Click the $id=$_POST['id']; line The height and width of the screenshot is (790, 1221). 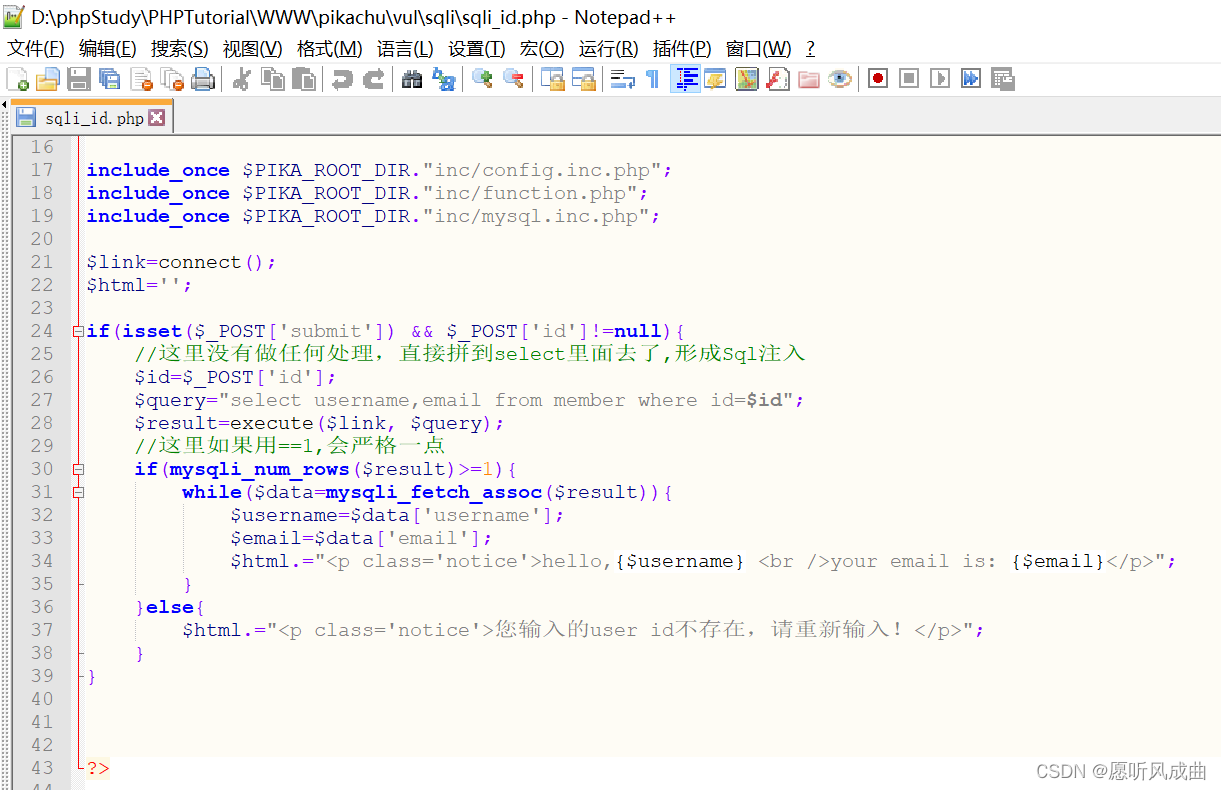click(x=236, y=377)
